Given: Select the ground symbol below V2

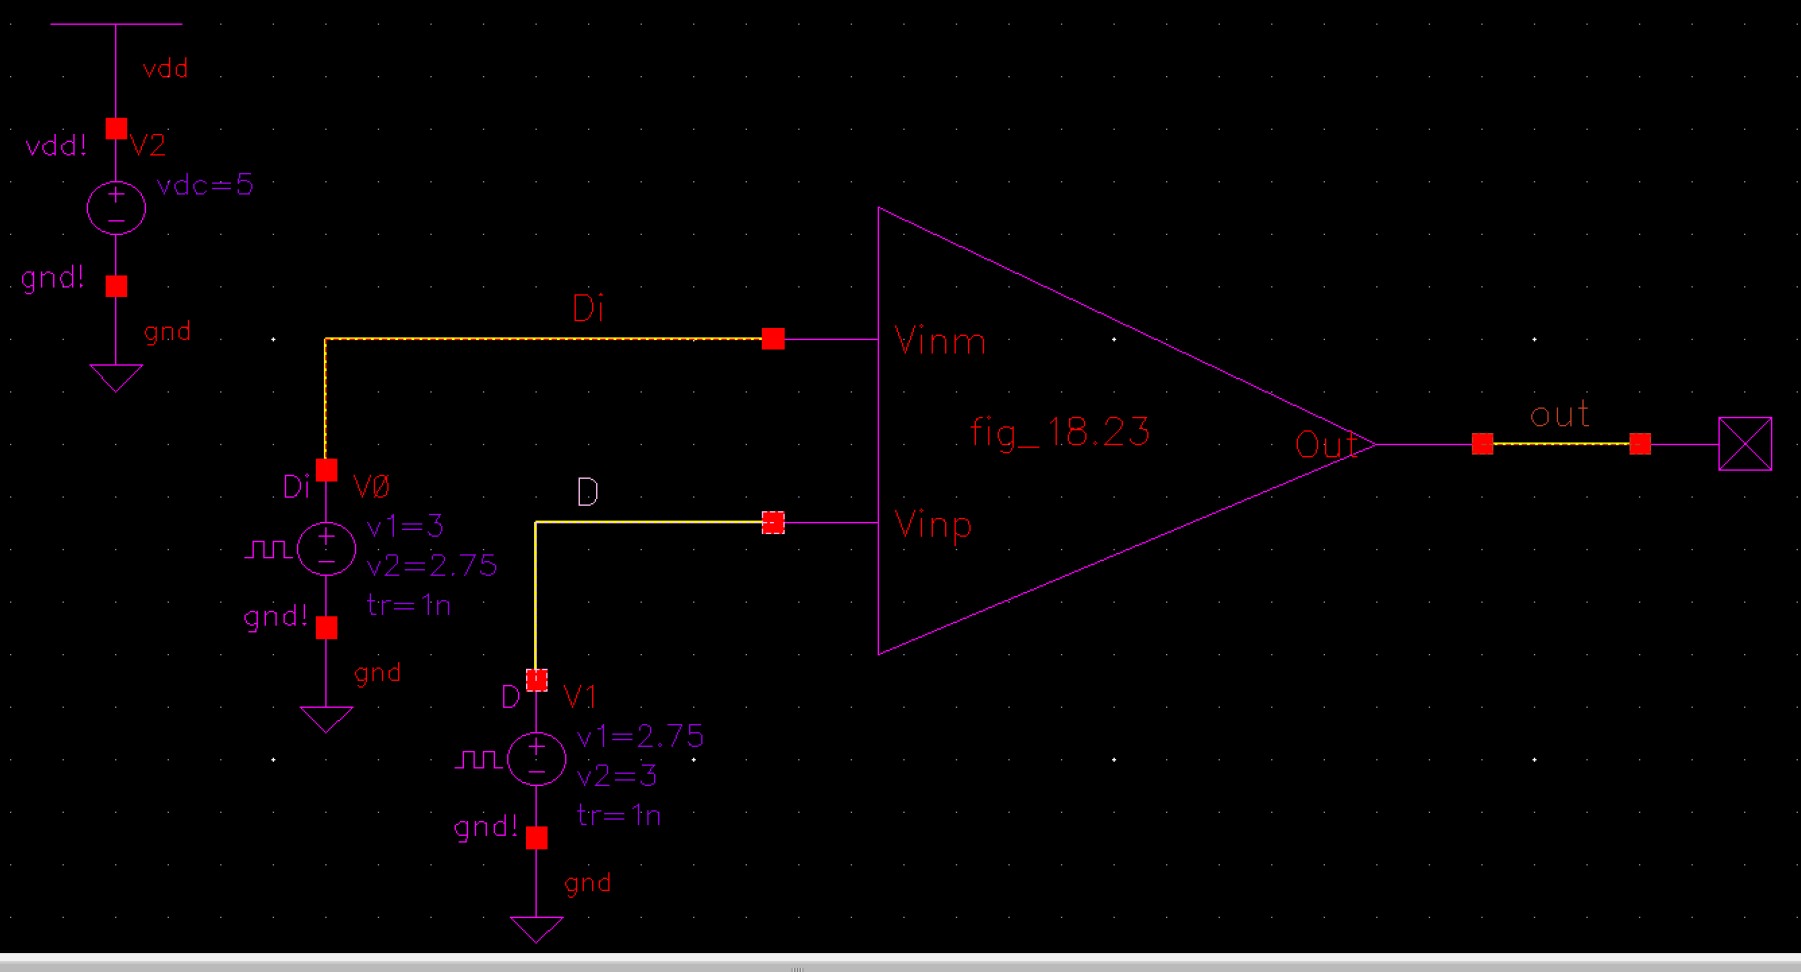Looking at the screenshot, I should coord(116,375).
